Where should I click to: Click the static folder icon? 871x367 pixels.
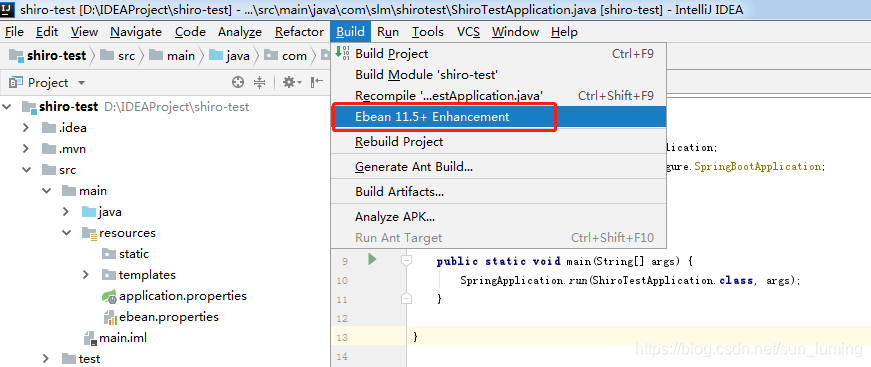click(109, 254)
